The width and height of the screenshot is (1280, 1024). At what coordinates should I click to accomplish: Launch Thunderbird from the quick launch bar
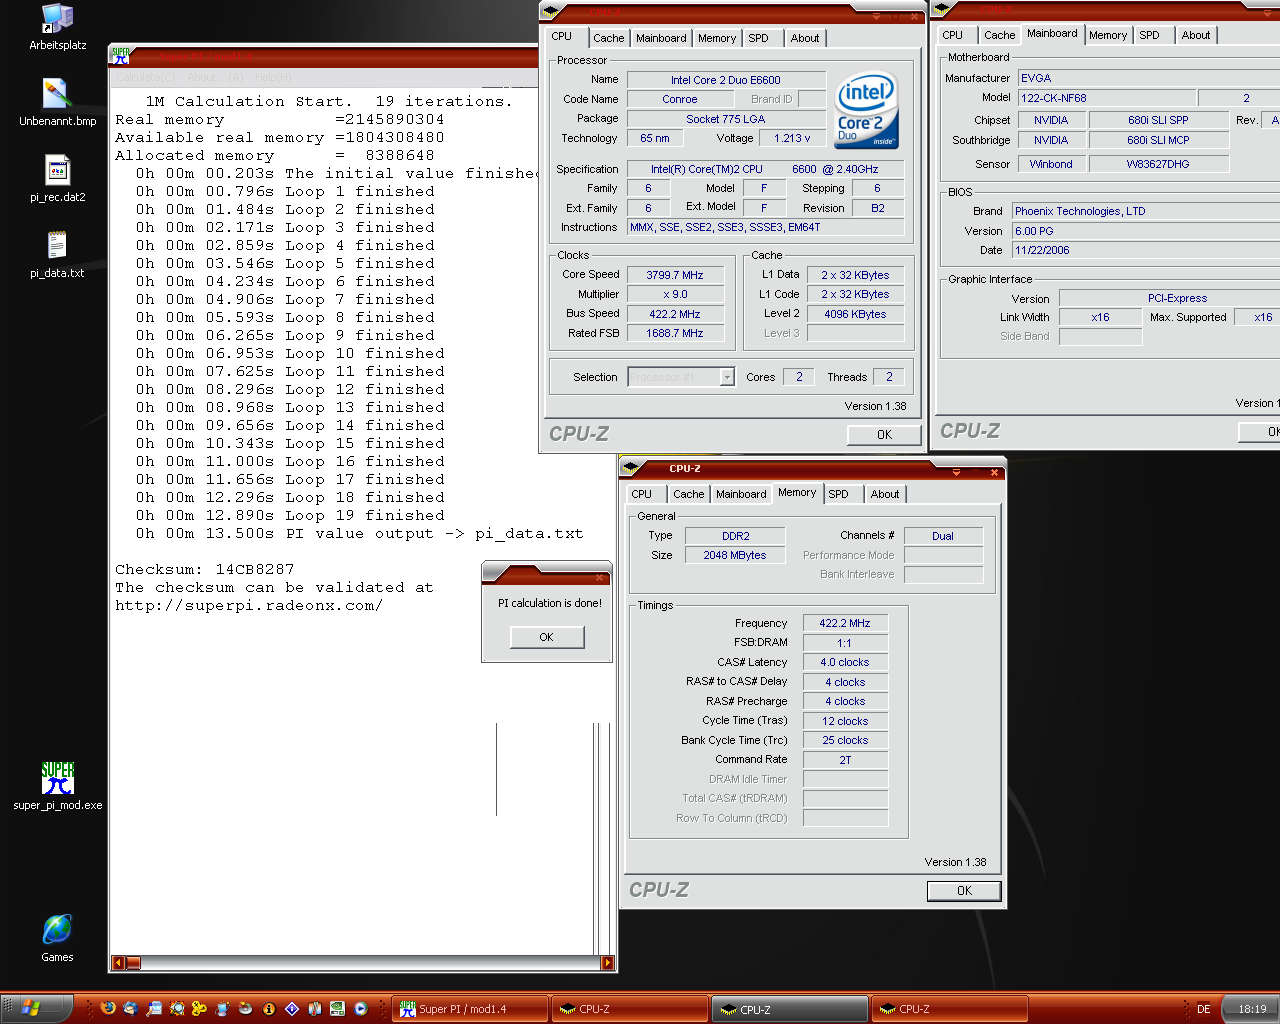130,1008
